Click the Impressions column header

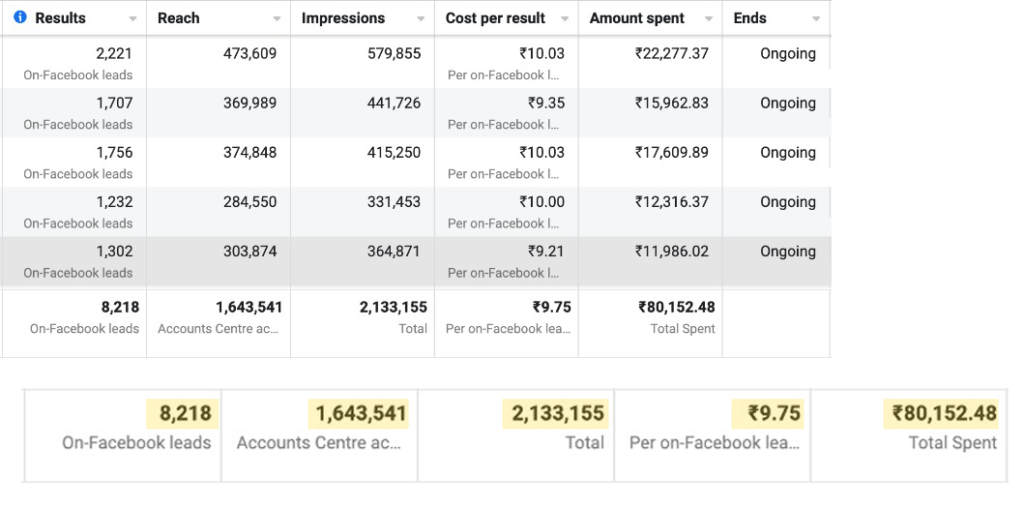(343, 18)
